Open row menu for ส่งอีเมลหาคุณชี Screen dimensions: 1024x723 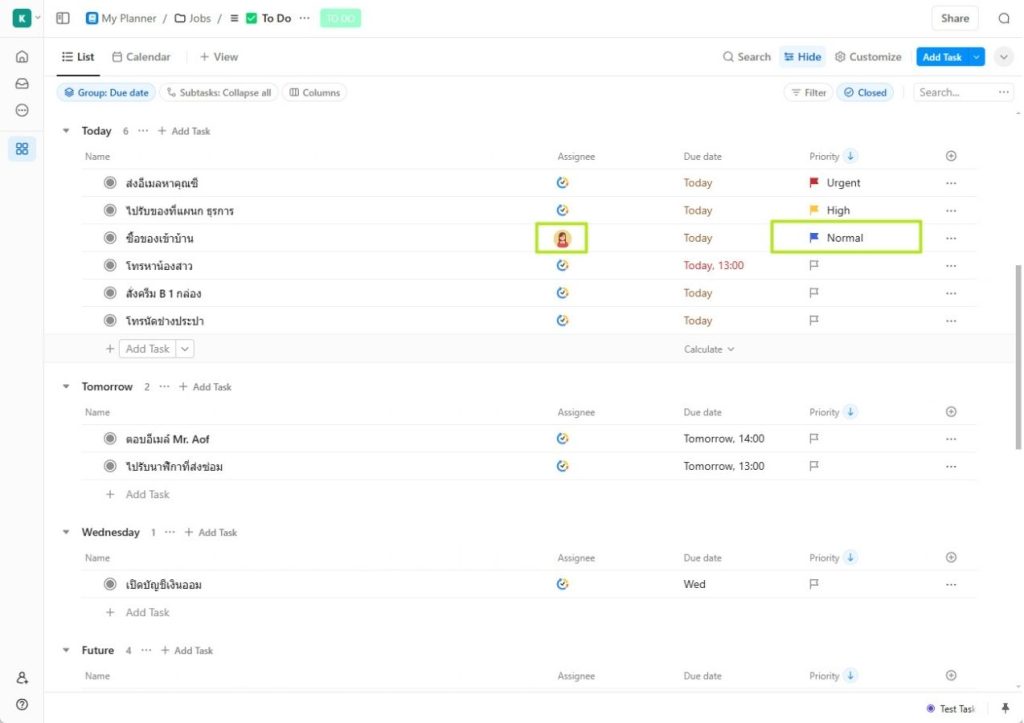951,184
